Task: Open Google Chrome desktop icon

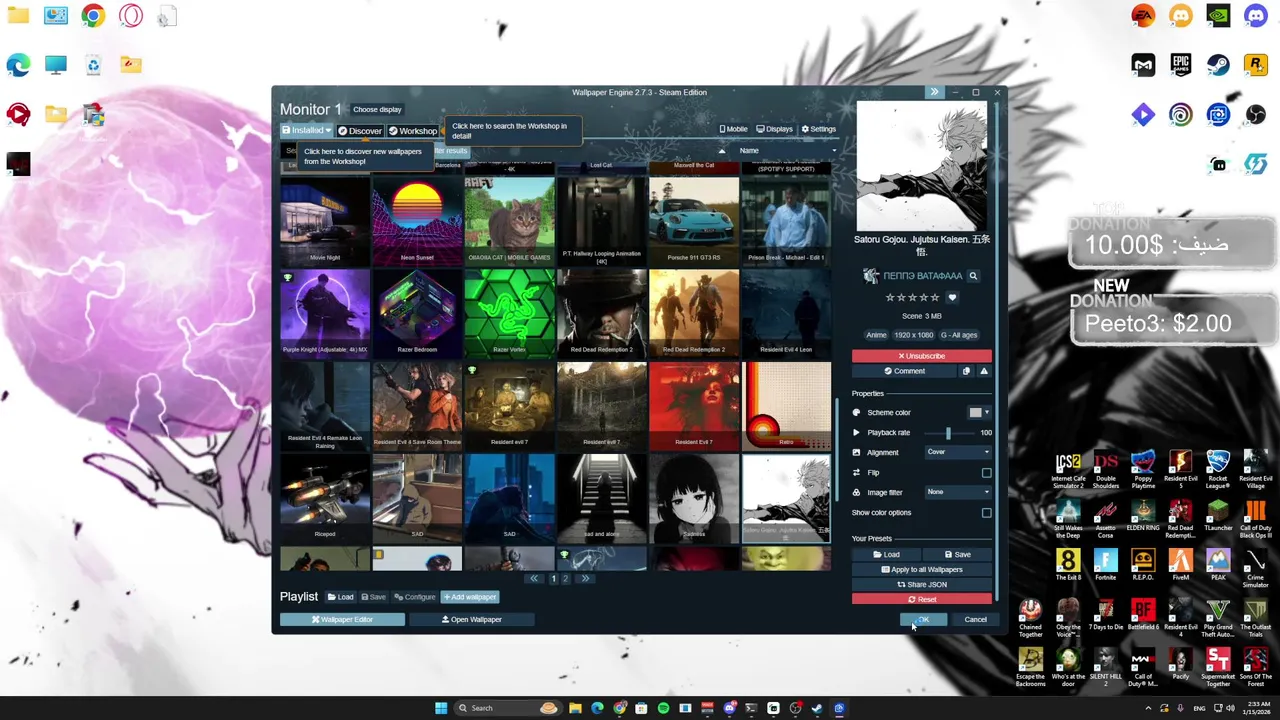Action: click(x=93, y=16)
